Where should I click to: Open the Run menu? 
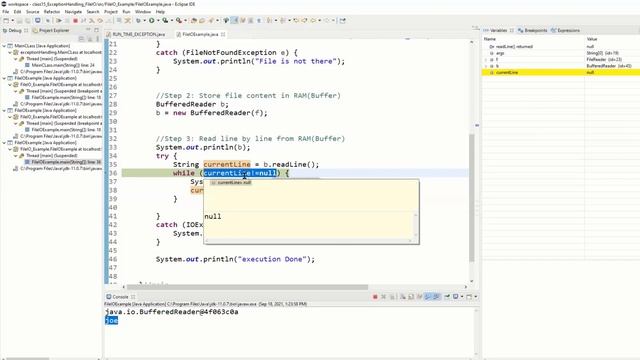pyautogui.click(x=126, y=12)
